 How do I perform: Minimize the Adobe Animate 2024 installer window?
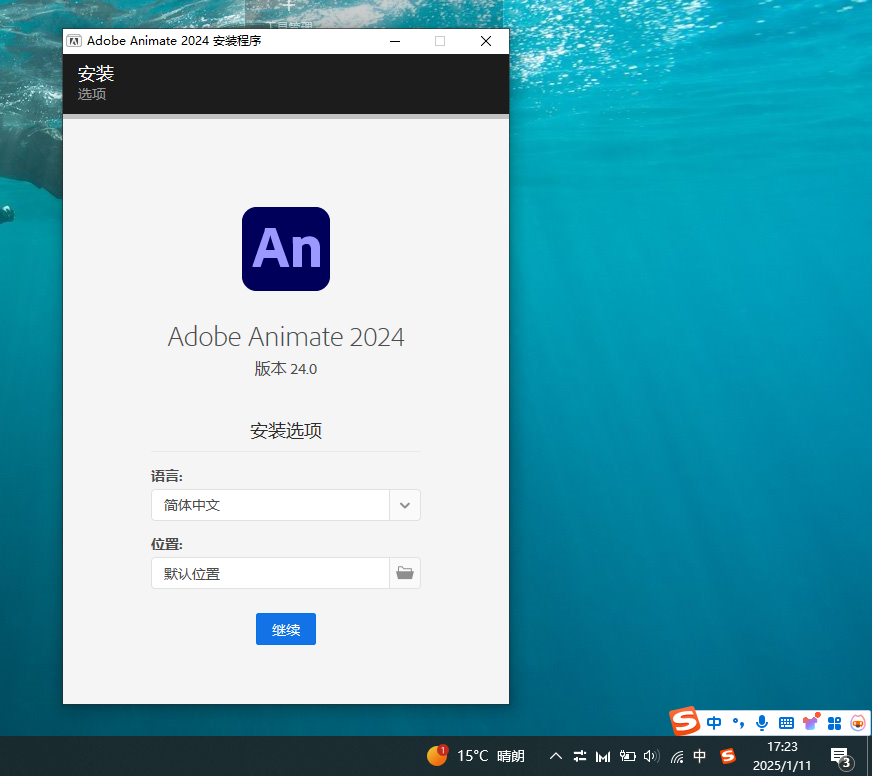395,41
